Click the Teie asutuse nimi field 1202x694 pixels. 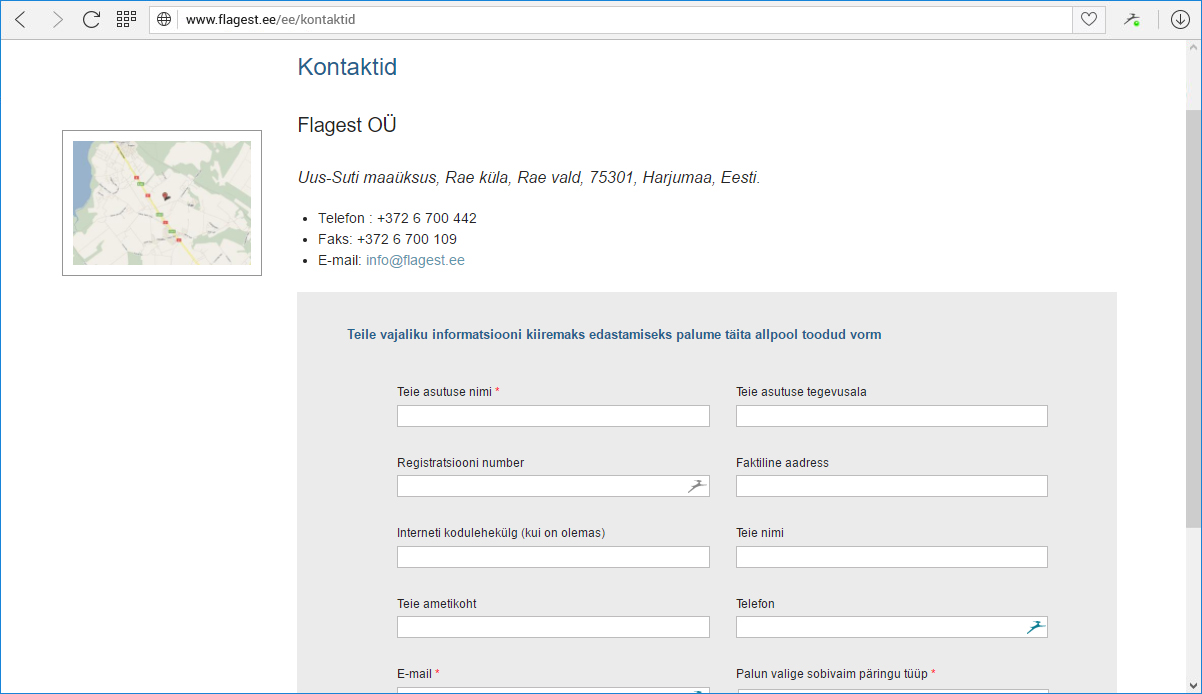553,416
